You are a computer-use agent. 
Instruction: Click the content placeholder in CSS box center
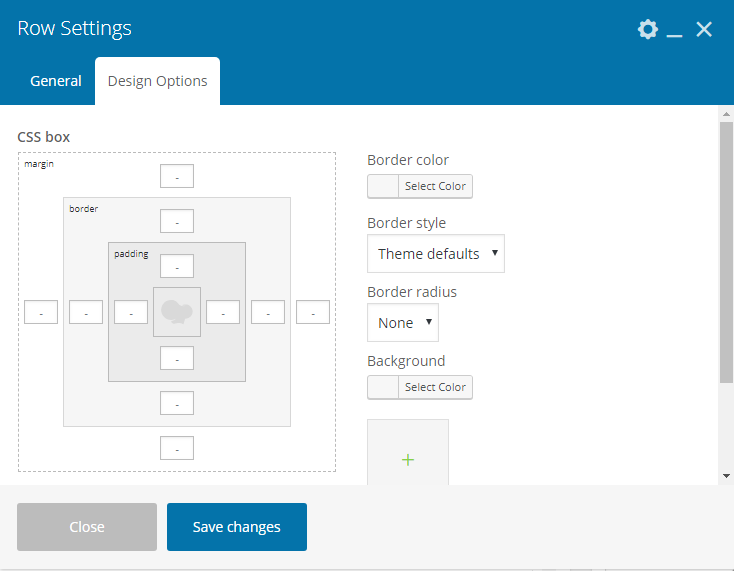(x=177, y=312)
